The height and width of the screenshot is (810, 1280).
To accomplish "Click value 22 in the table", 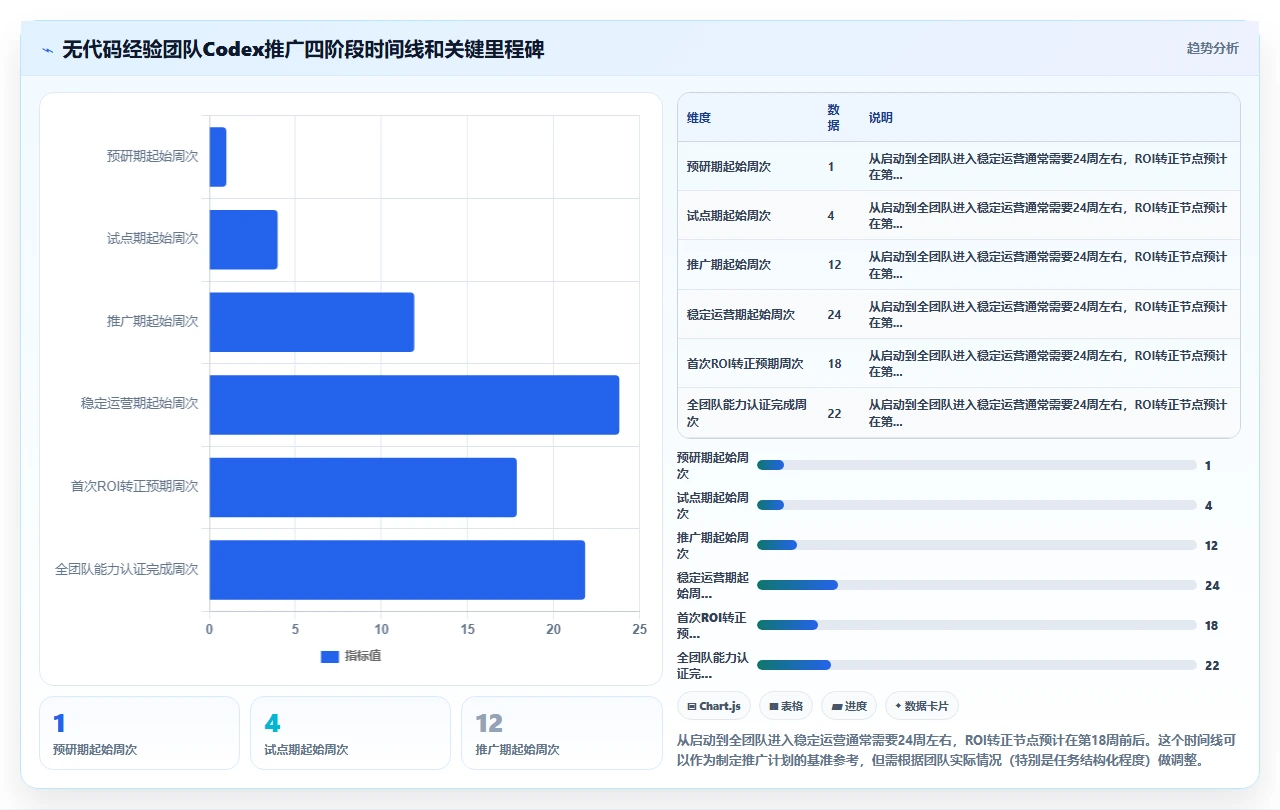I will 835,413.
